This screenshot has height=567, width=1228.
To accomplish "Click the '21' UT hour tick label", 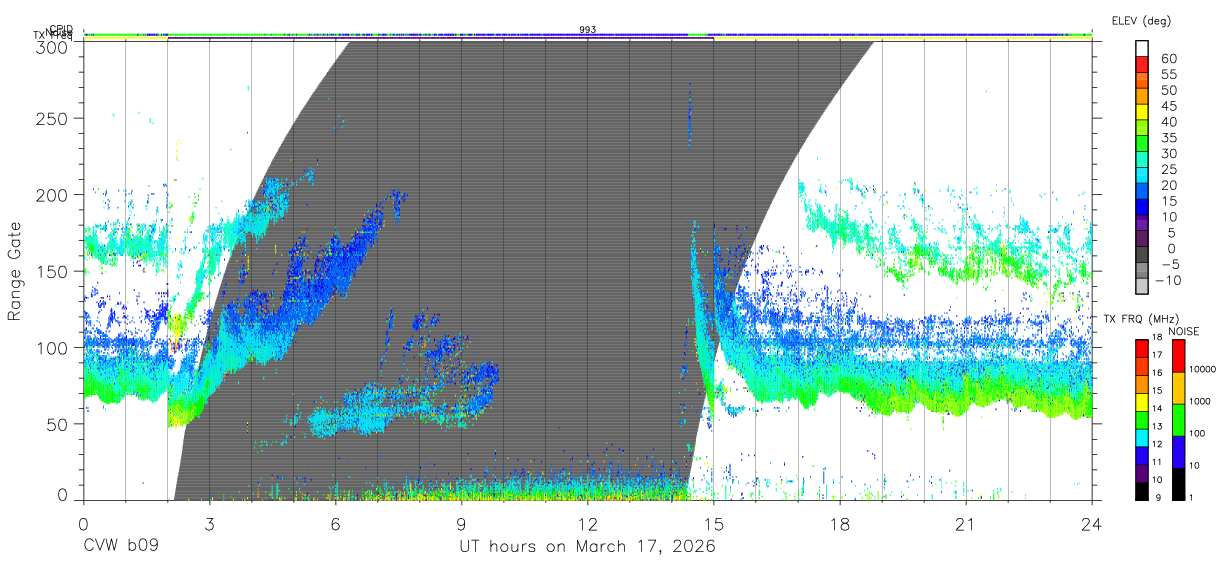I will (966, 524).
